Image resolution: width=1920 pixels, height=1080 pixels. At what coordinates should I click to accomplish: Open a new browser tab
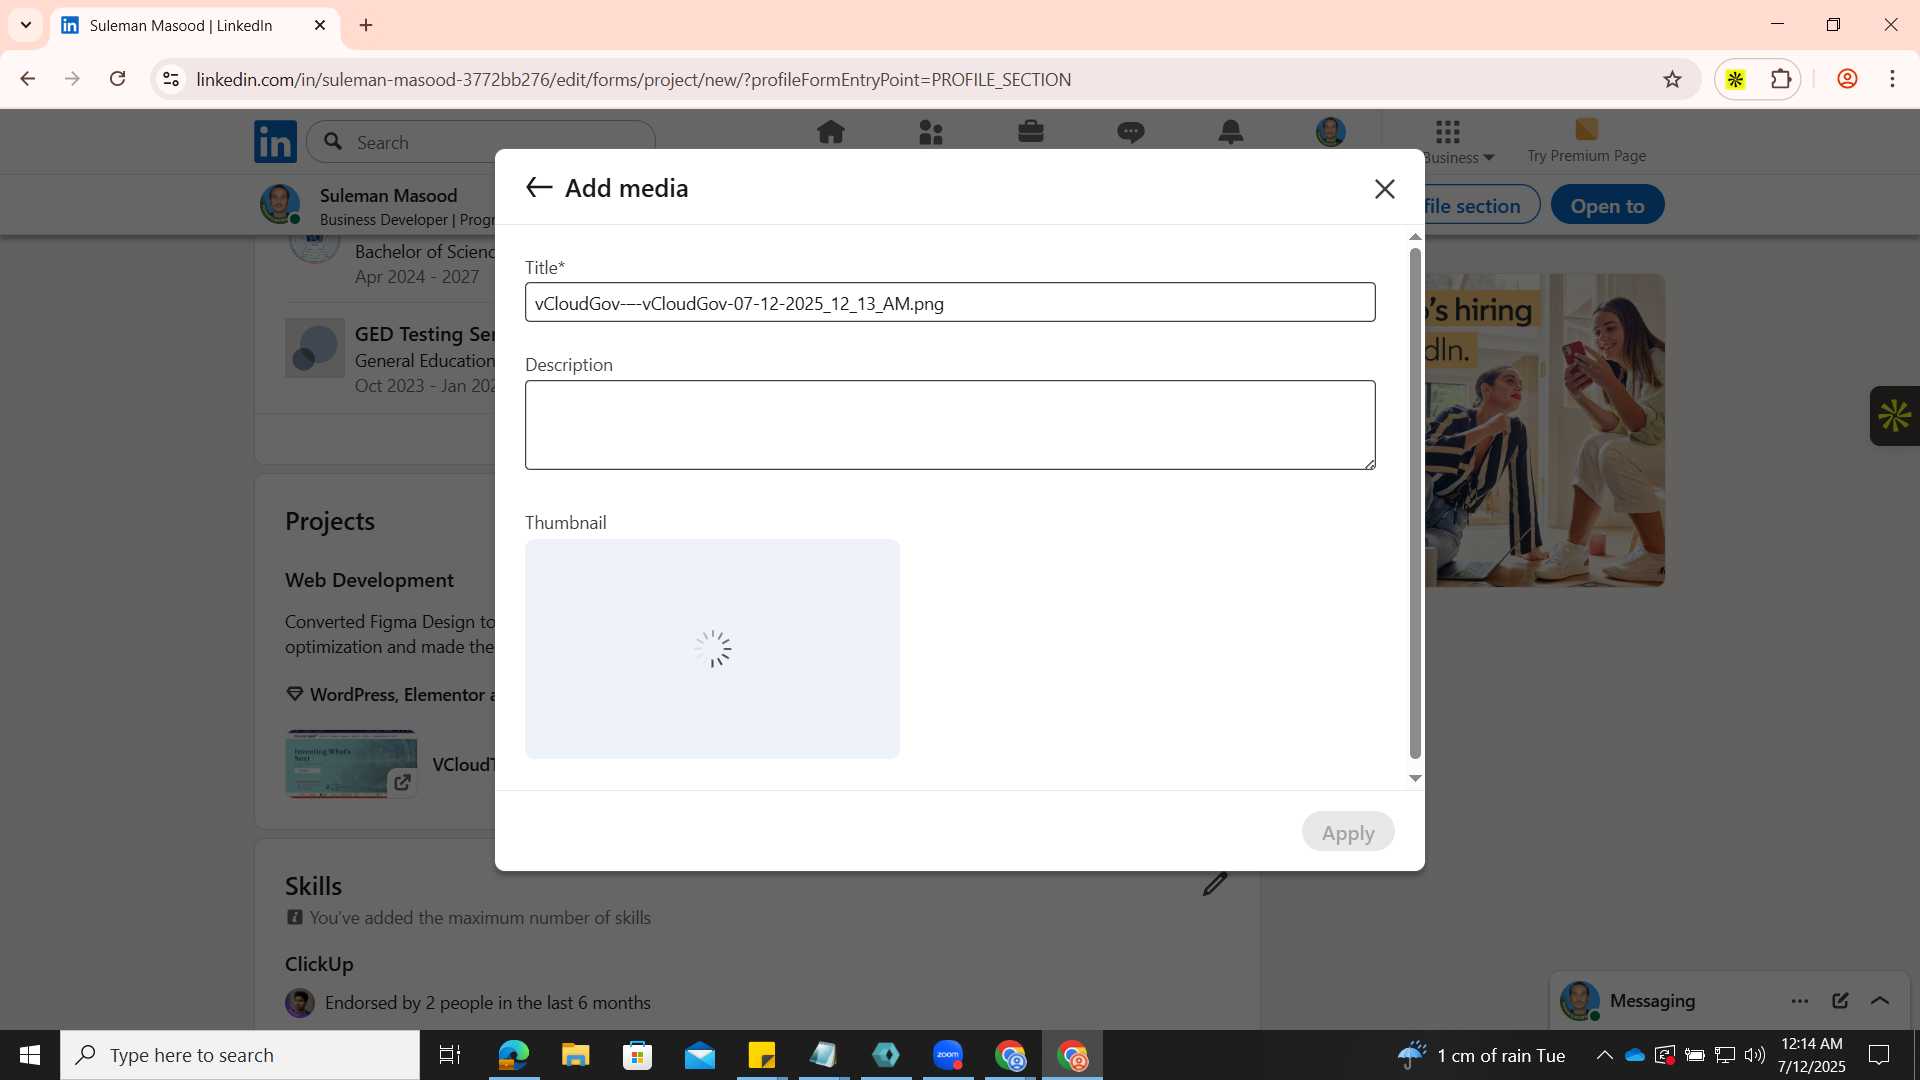click(366, 25)
